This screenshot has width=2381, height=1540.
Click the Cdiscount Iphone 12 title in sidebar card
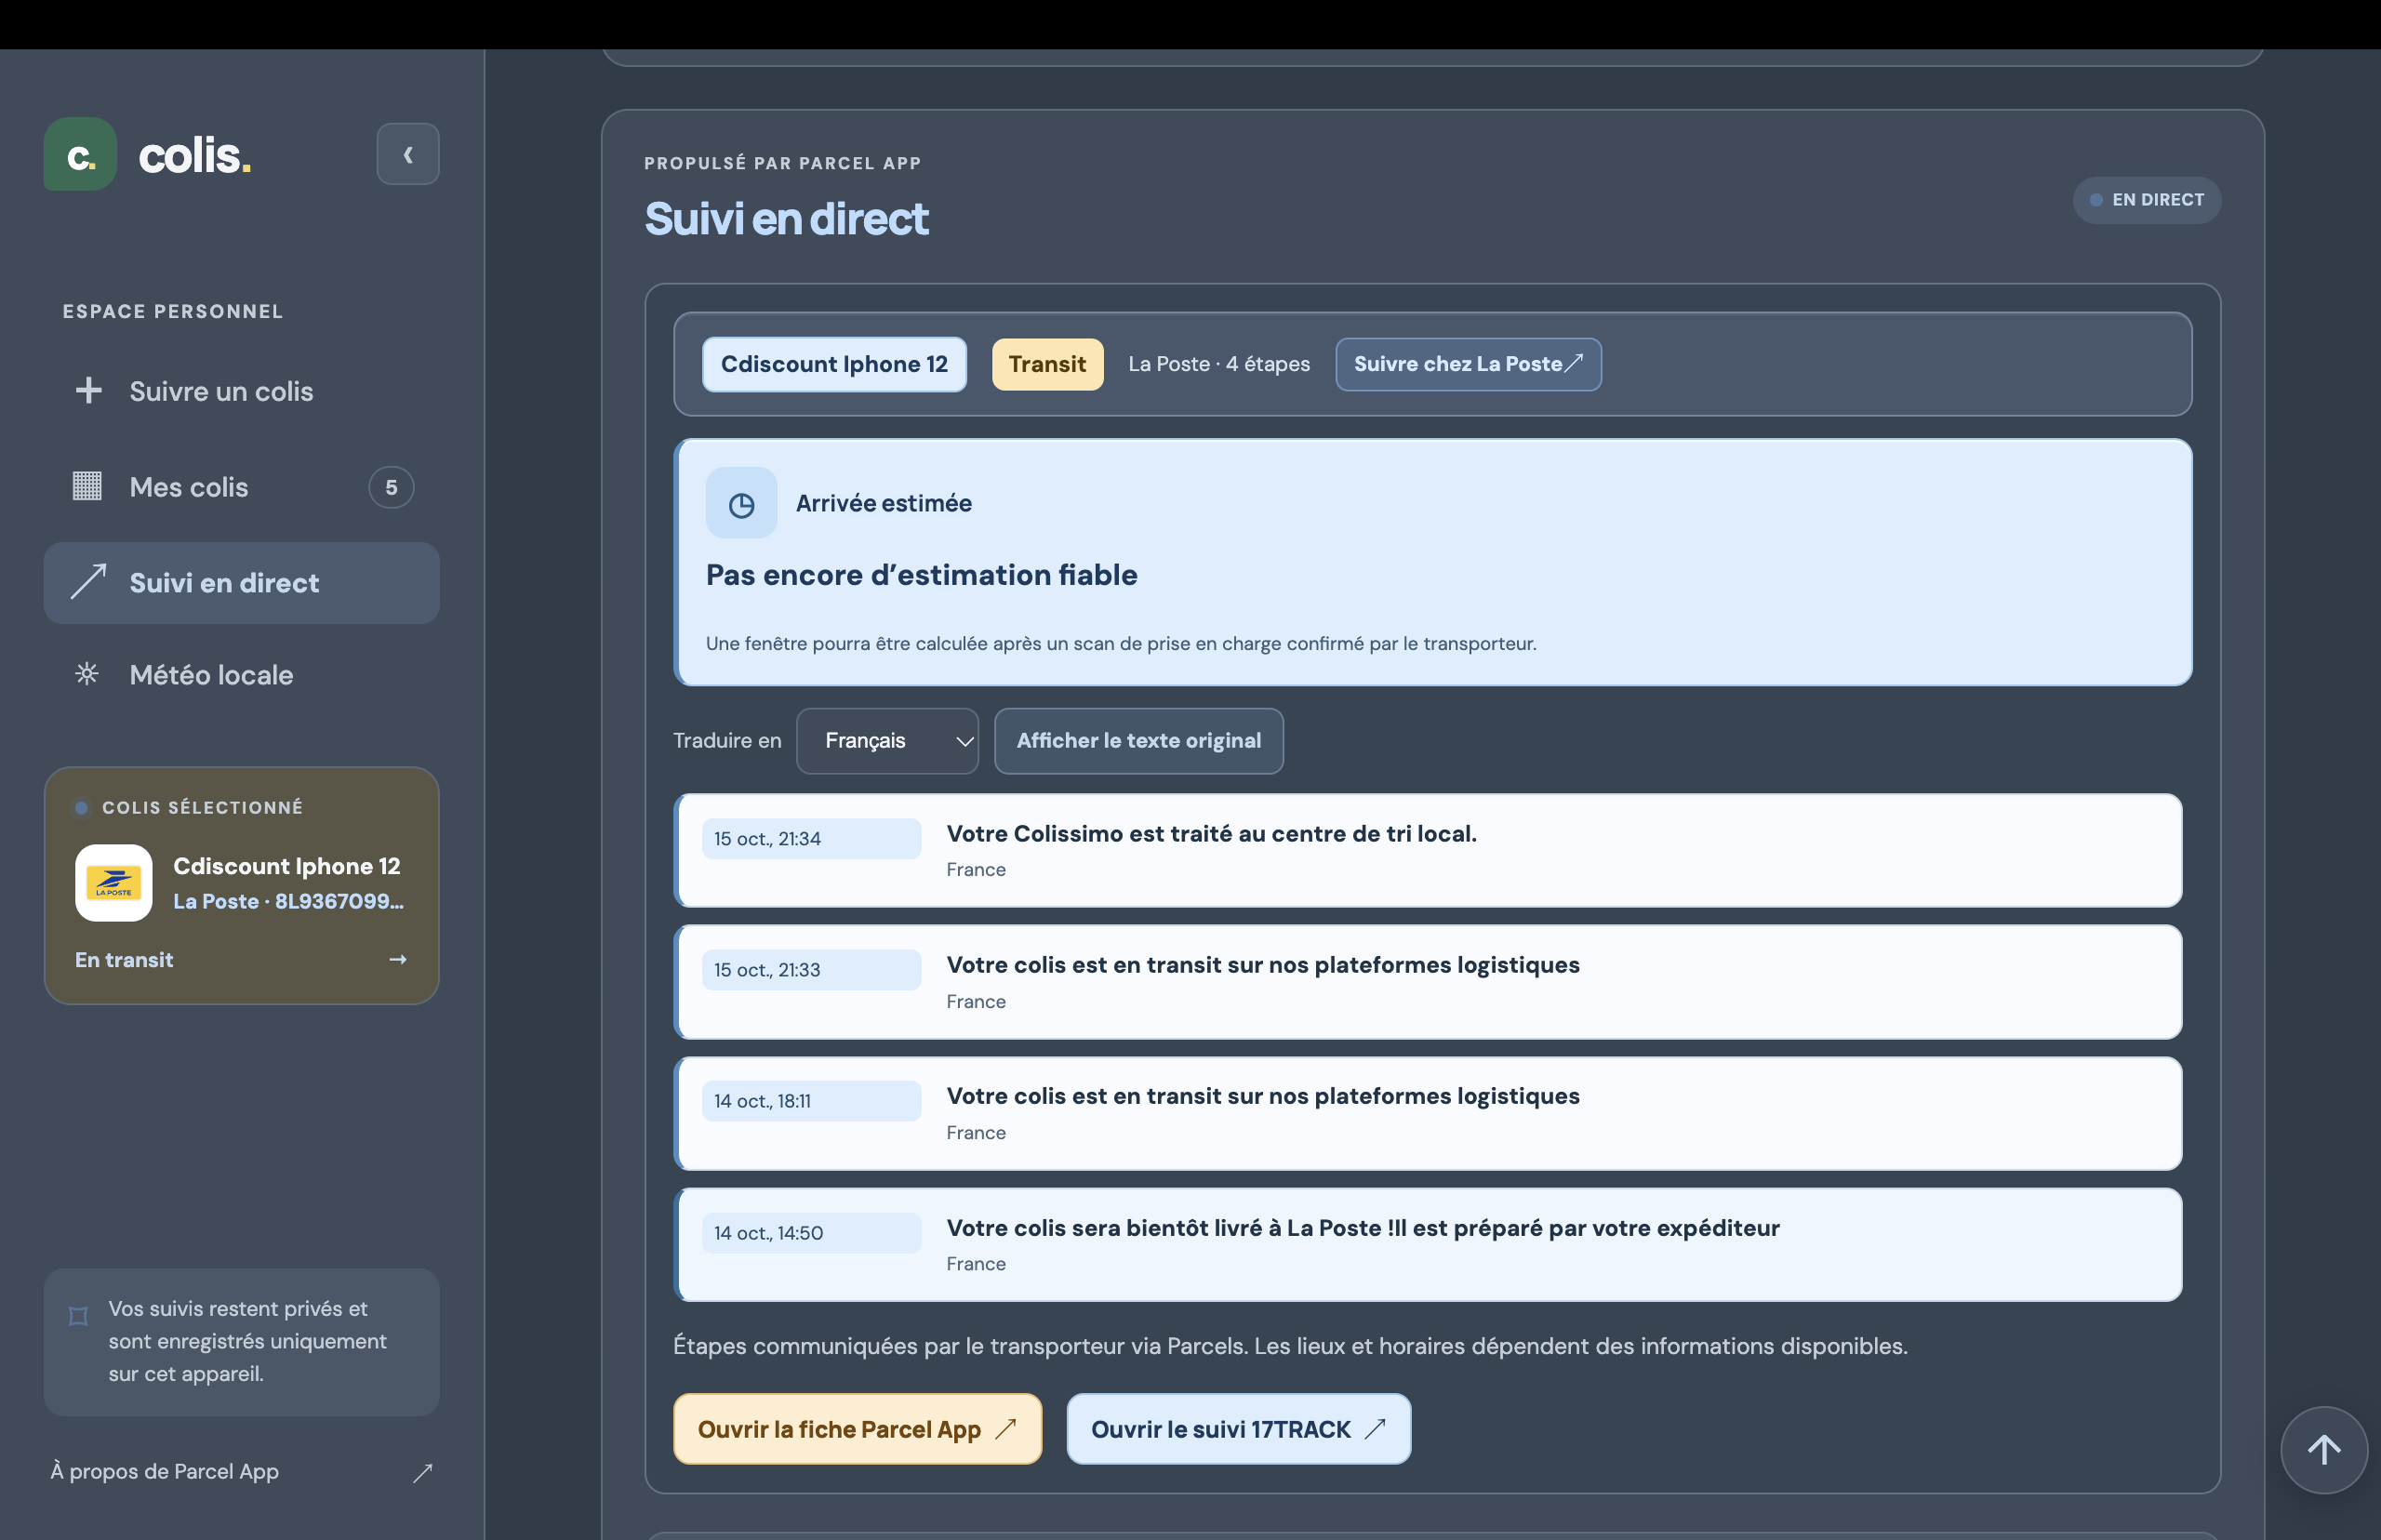[x=287, y=866]
